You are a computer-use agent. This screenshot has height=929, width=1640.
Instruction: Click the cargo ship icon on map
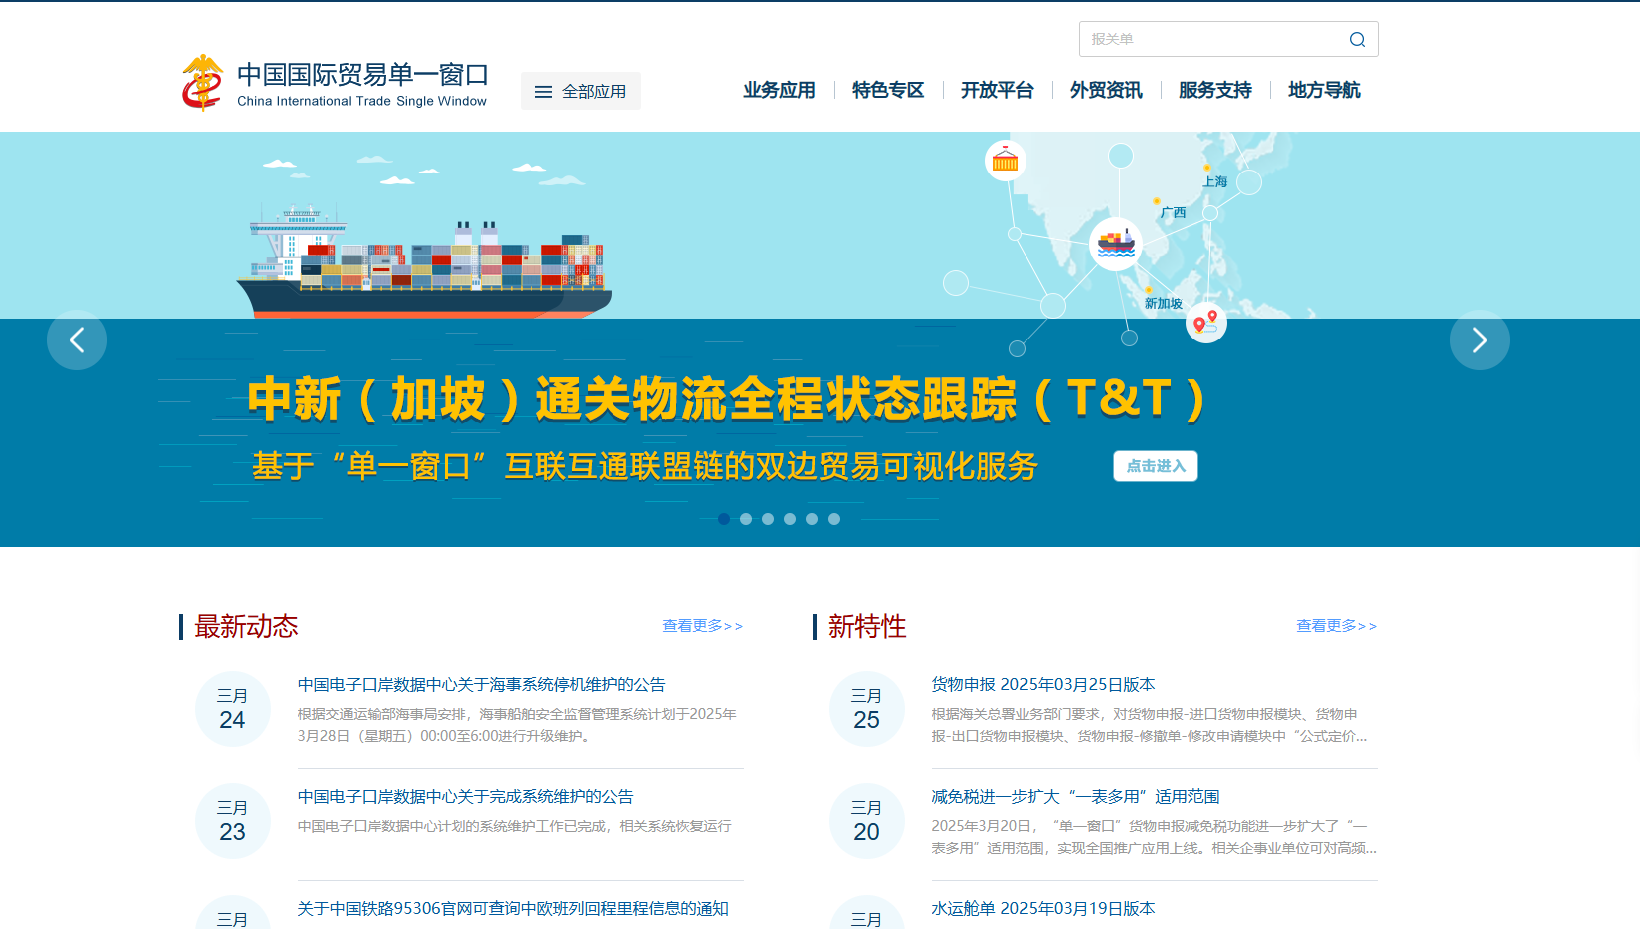[x=1116, y=244]
